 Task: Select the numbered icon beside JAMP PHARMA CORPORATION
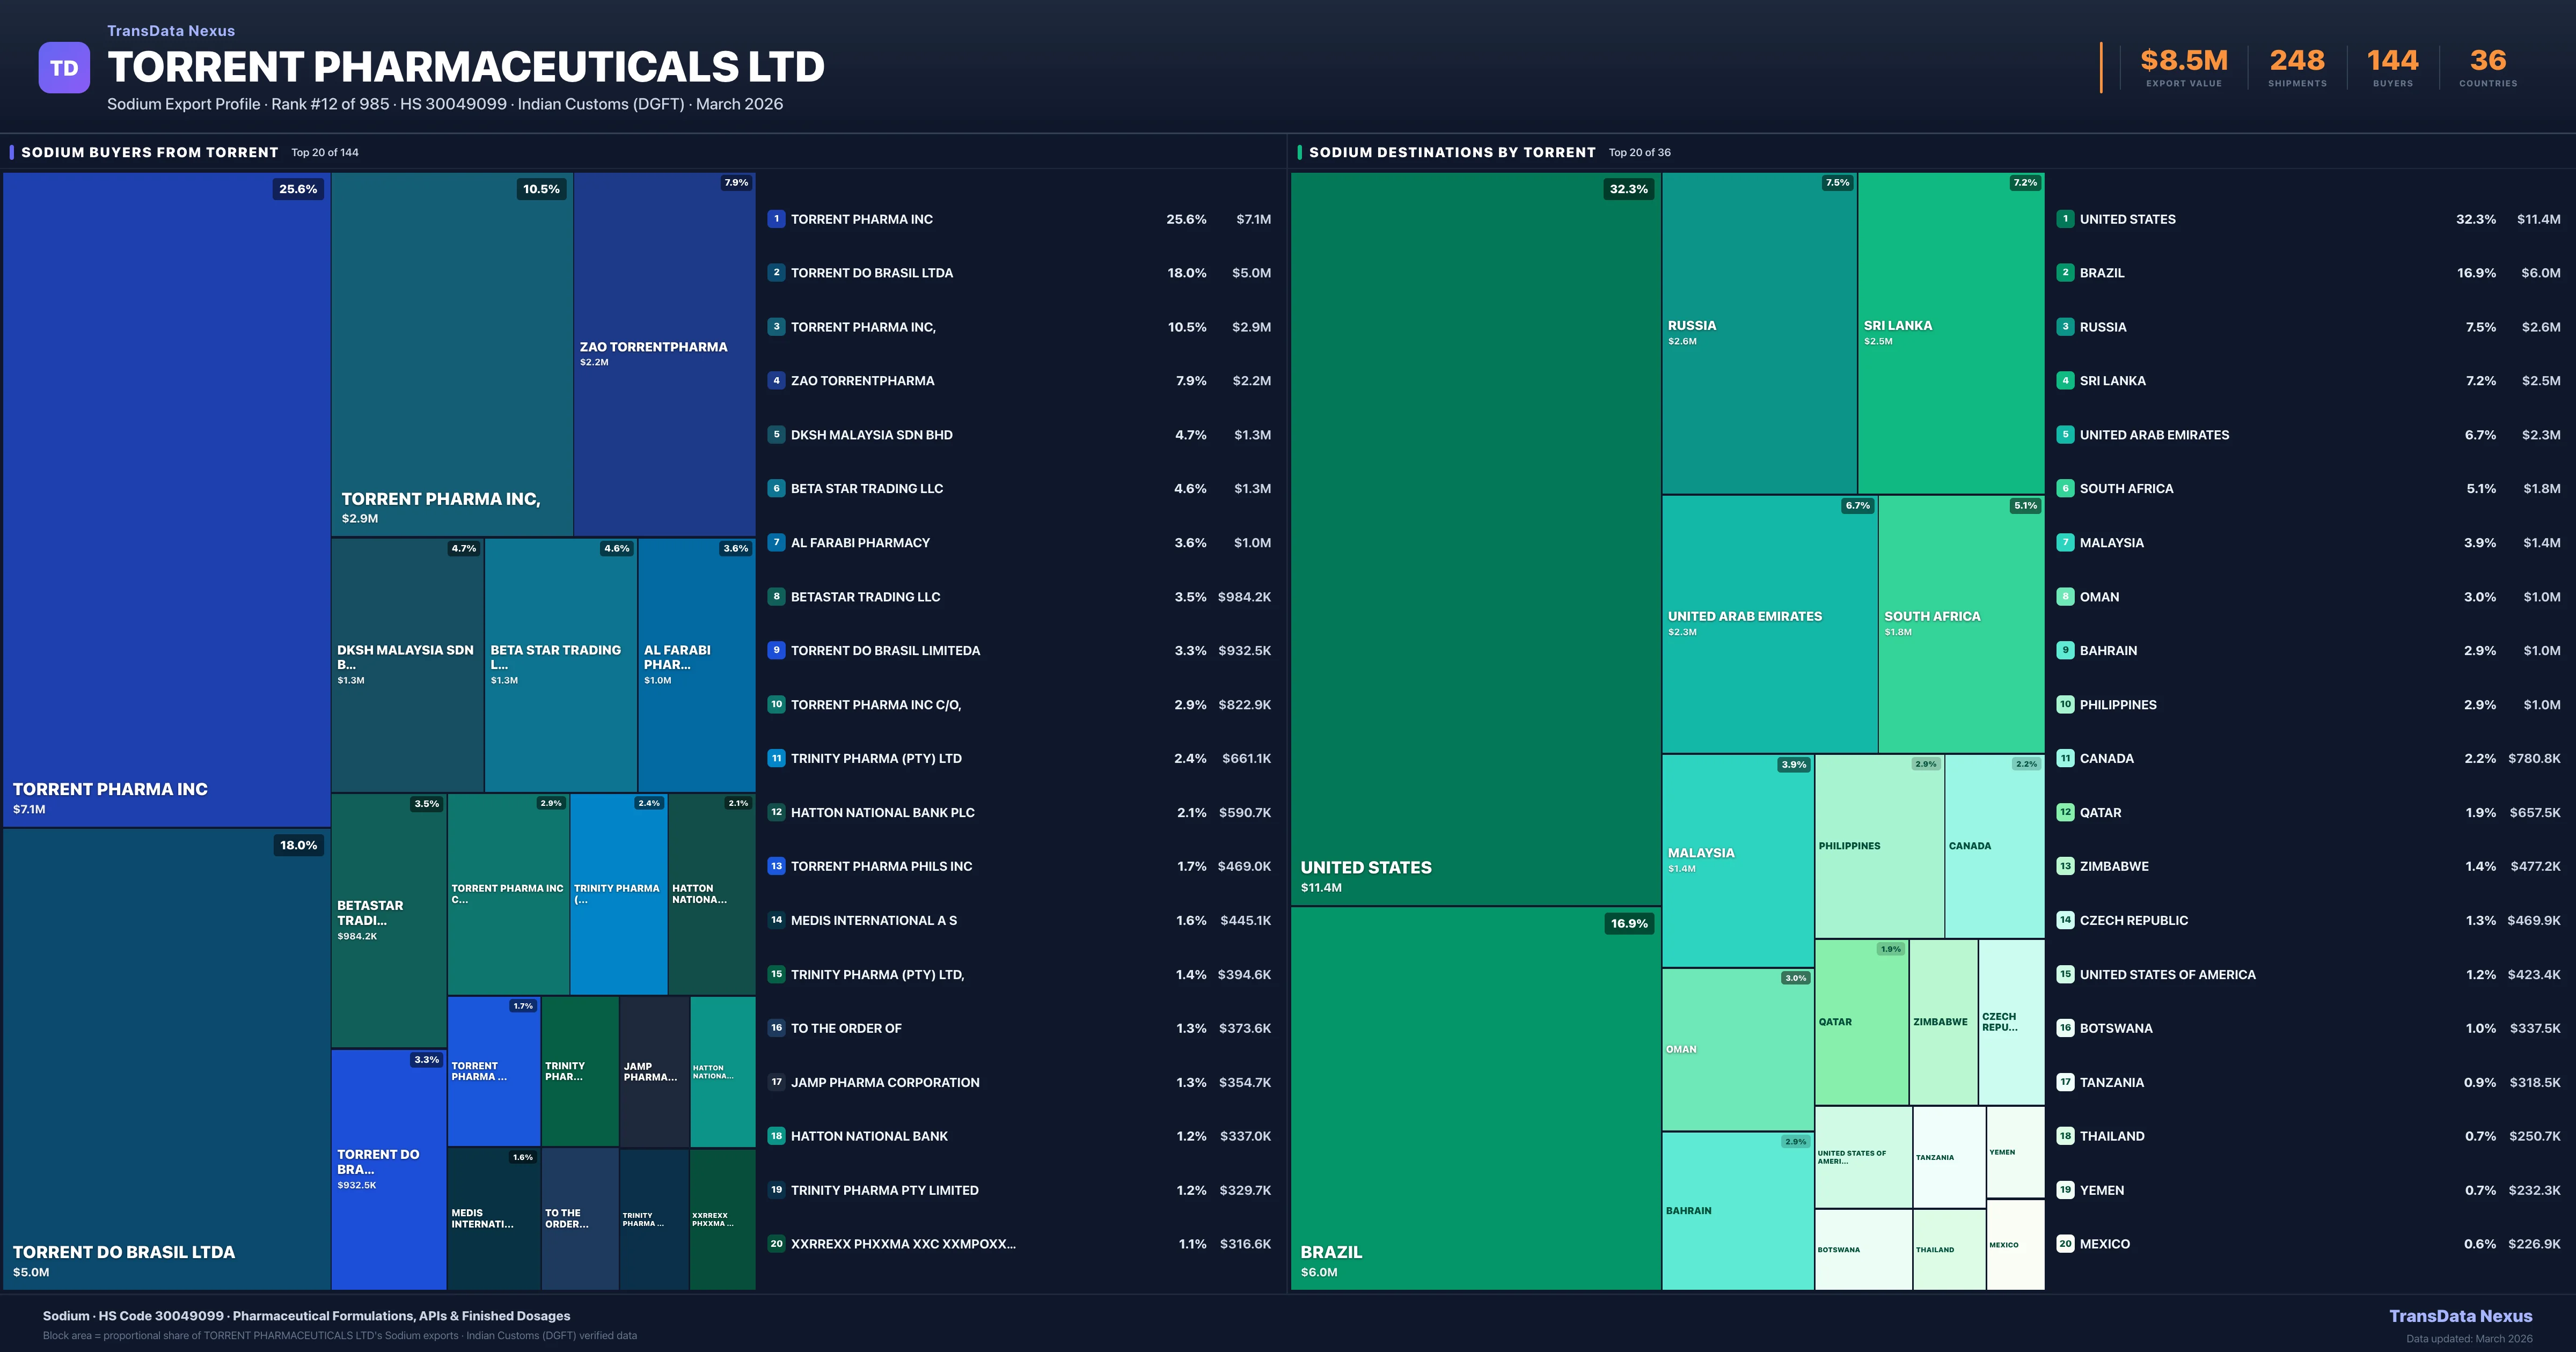pos(776,1082)
